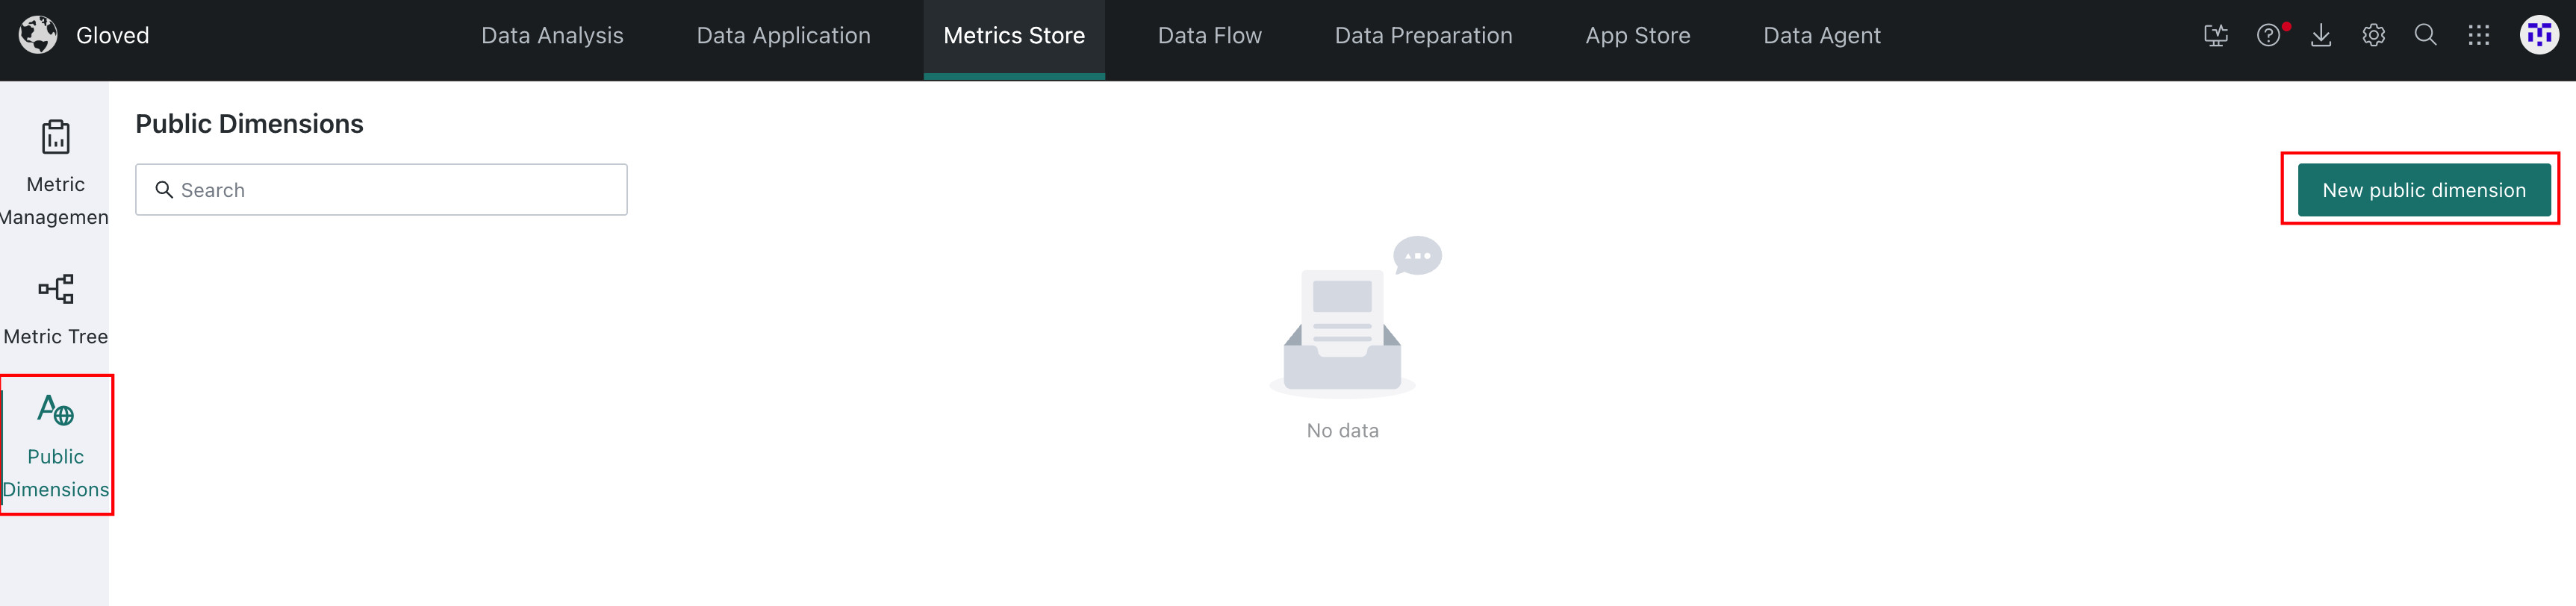Open the Data Agent tab
Screen dimensions: 2576x606
(1821, 36)
